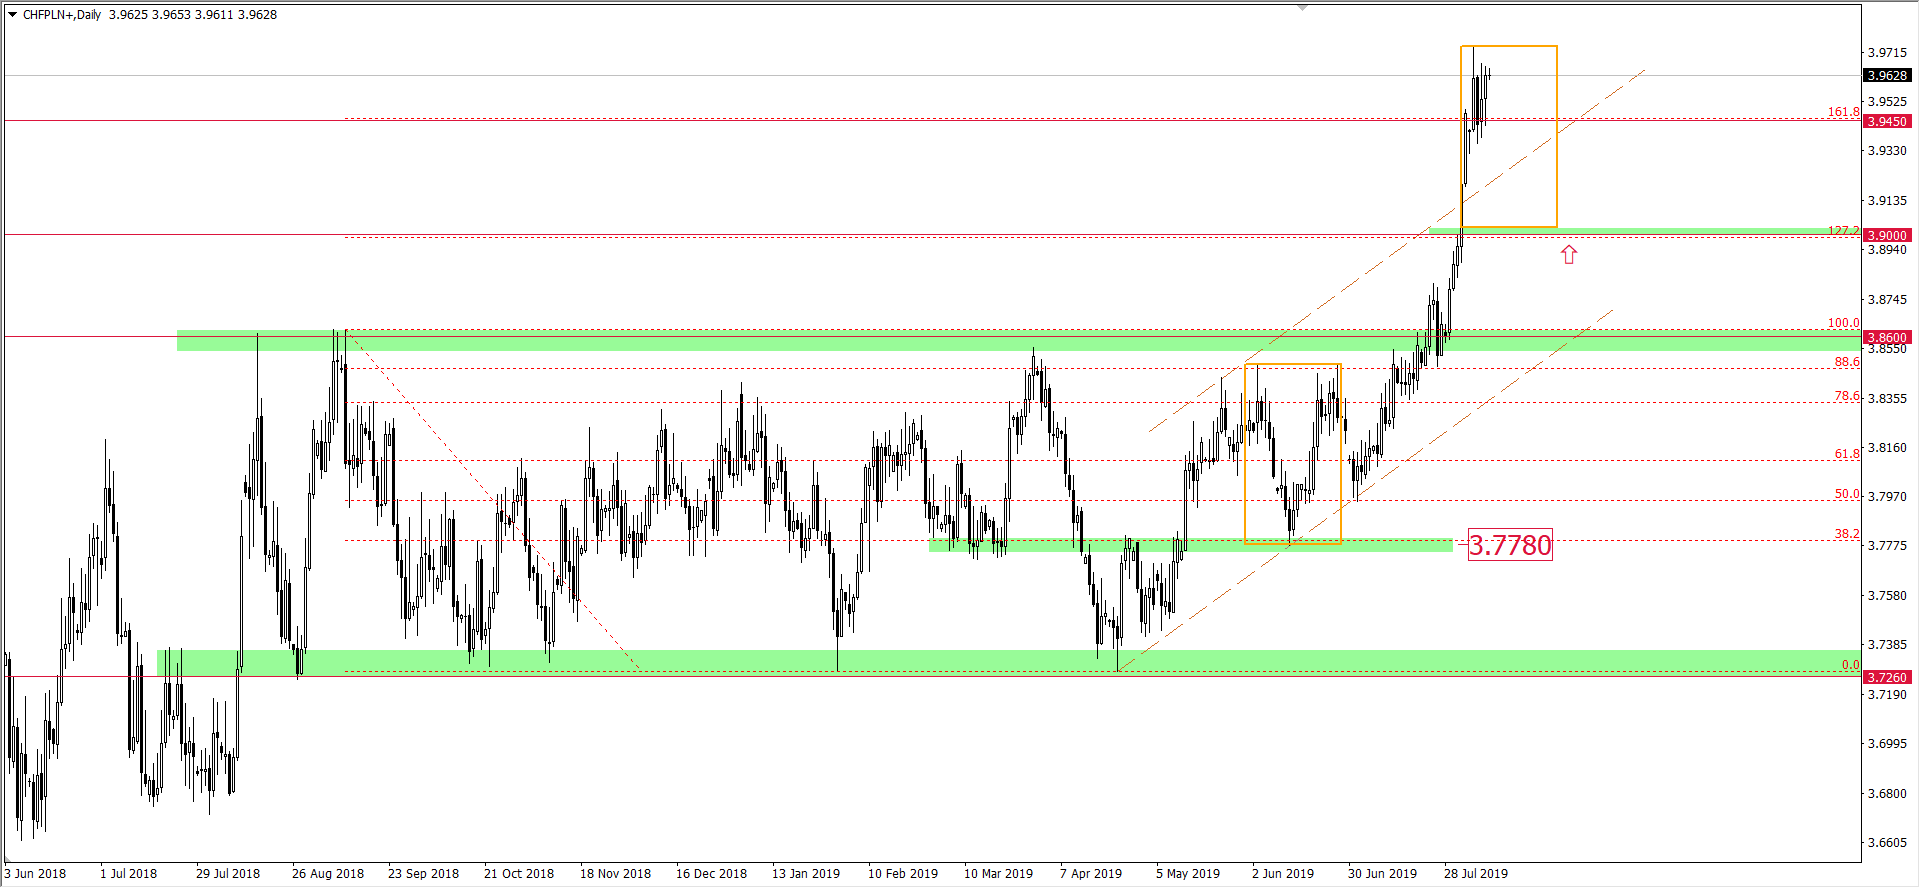1920x888 pixels.
Task: Click the gray chart shift triangle marker
Action: 1302,8
